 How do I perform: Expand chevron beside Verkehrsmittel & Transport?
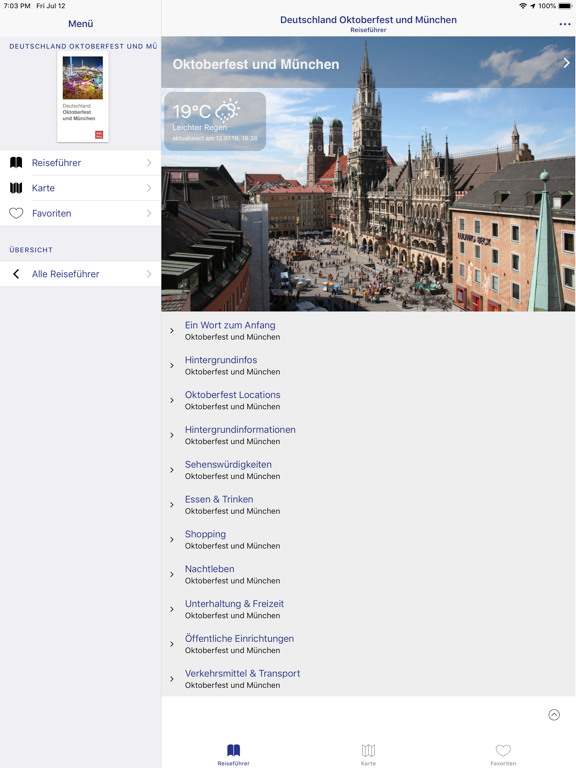click(171, 678)
